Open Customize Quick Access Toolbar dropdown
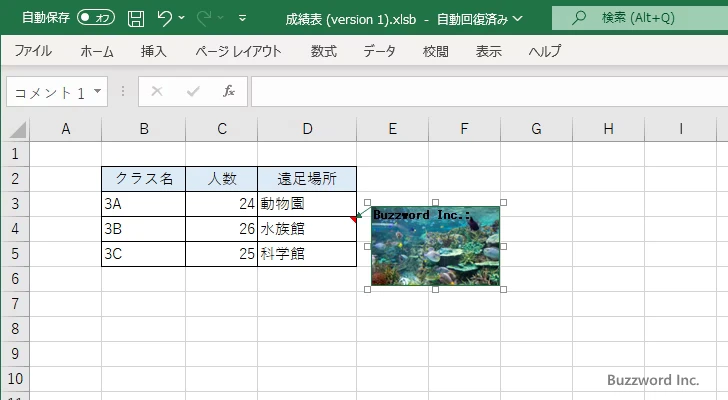The image size is (728, 400). [x=242, y=19]
